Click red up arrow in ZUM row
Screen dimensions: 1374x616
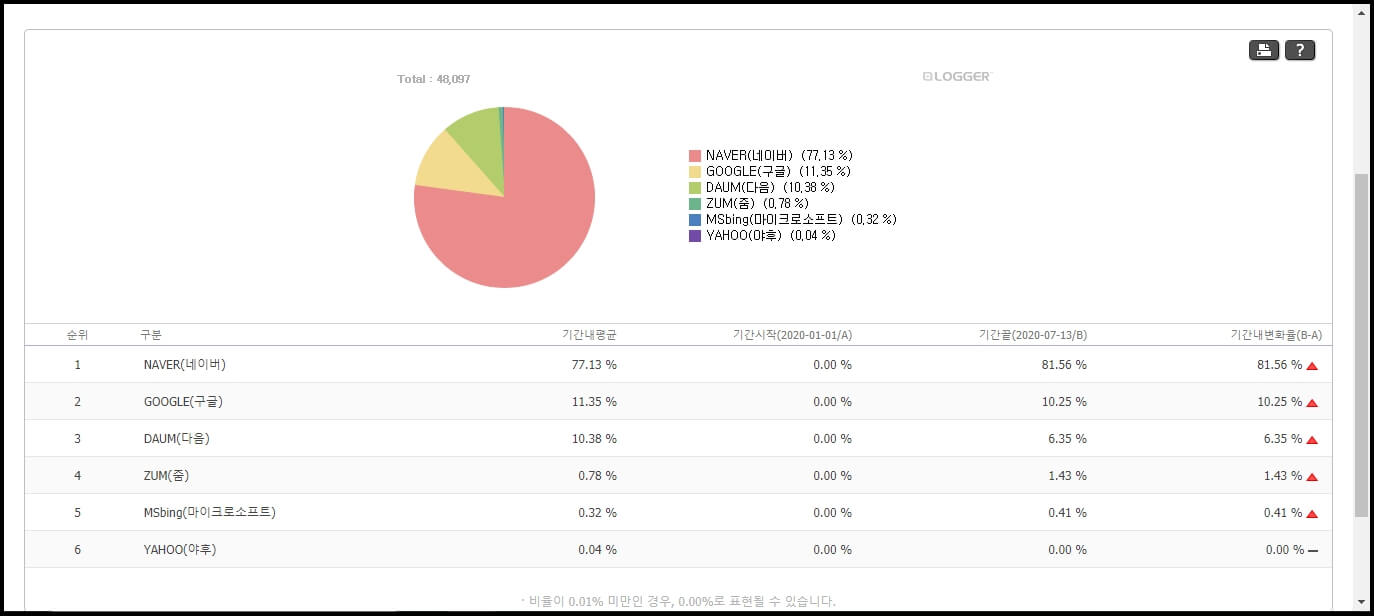click(x=1312, y=477)
